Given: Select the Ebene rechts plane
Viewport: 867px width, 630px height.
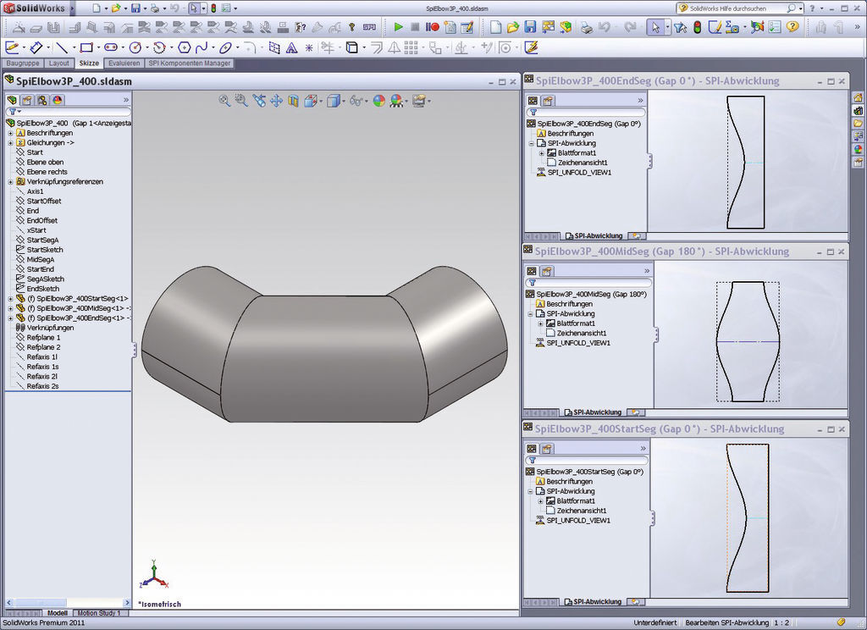Looking at the screenshot, I should coord(46,172).
